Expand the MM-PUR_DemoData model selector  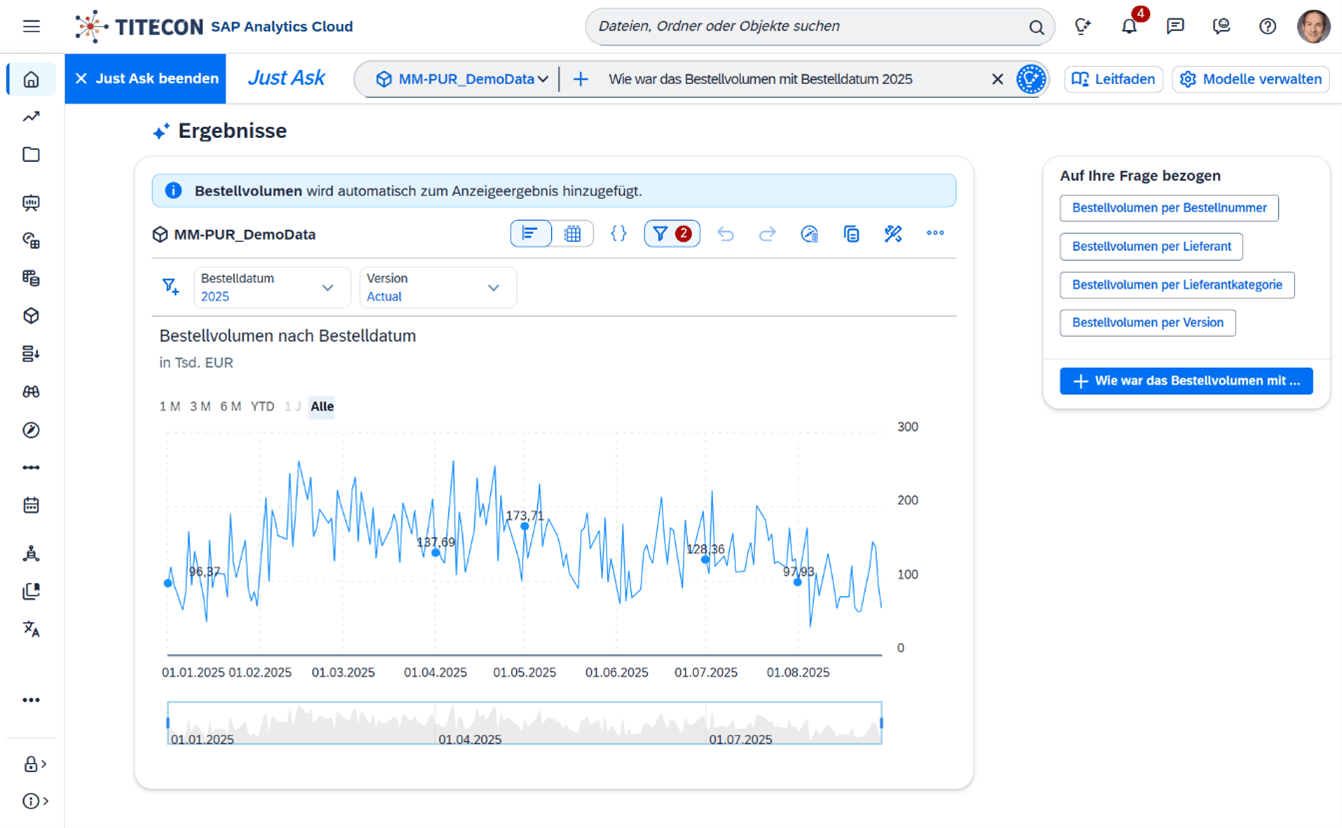(462, 79)
